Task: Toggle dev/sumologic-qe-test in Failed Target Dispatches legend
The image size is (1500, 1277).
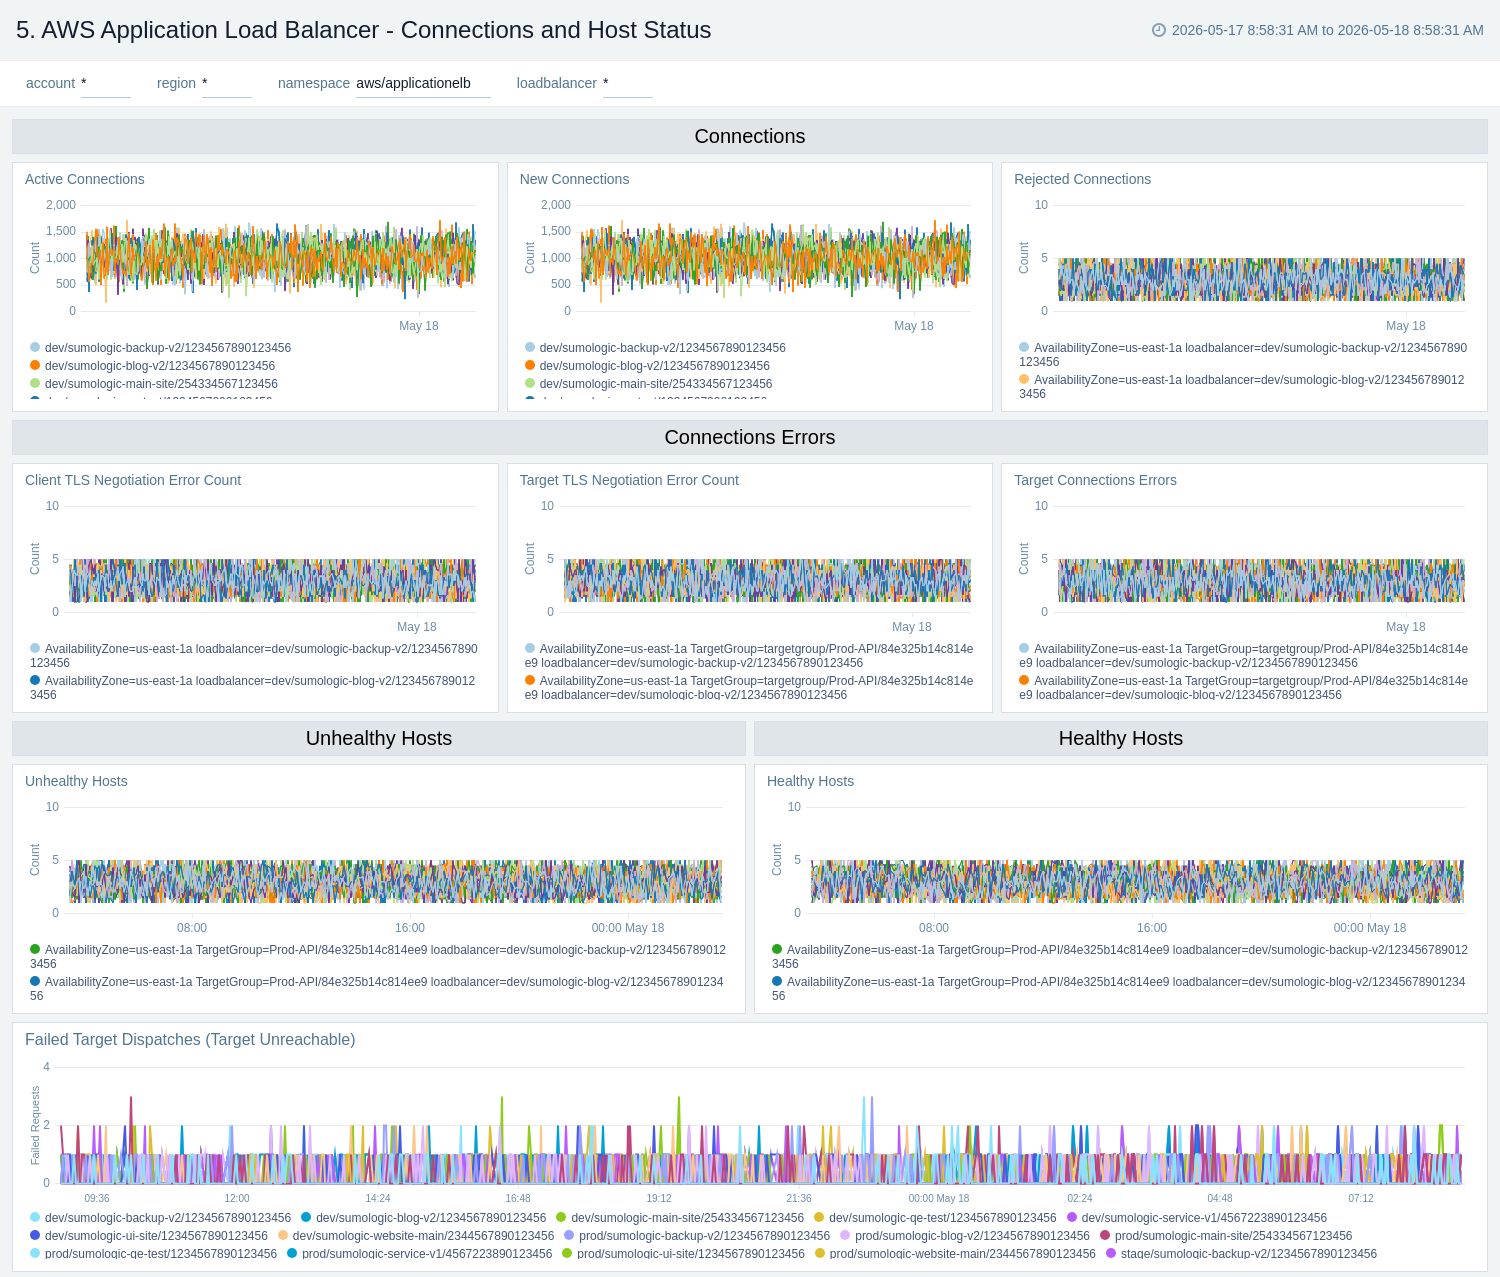Action: point(935,1218)
